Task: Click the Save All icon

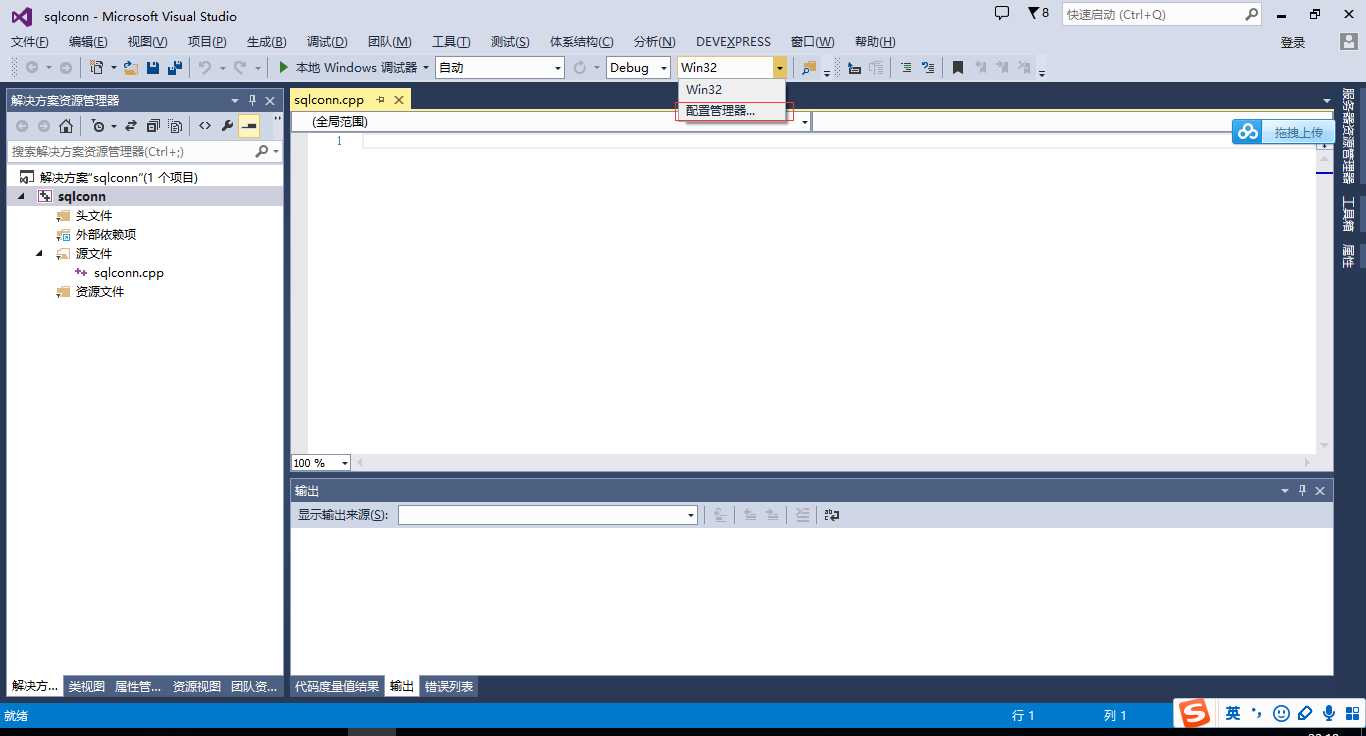Action: (x=175, y=68)
